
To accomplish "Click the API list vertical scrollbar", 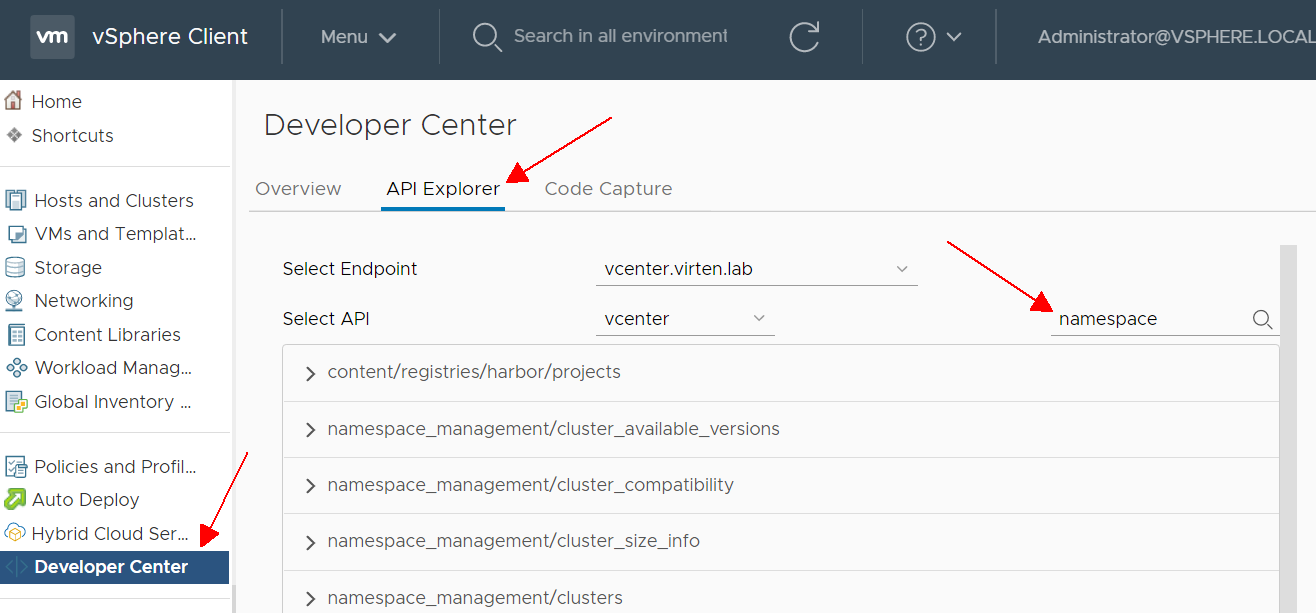I will pyautogui.click(x=1287, y=429).
